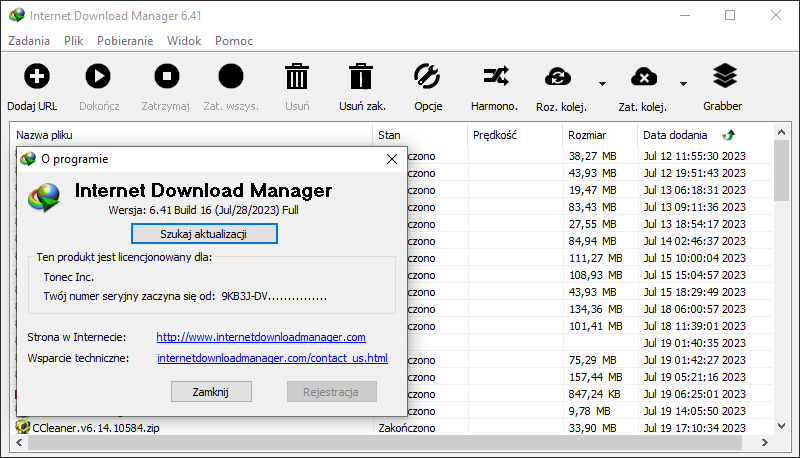
Task: Click Szukaj aktualizacji button
Action: pos(204,234)
